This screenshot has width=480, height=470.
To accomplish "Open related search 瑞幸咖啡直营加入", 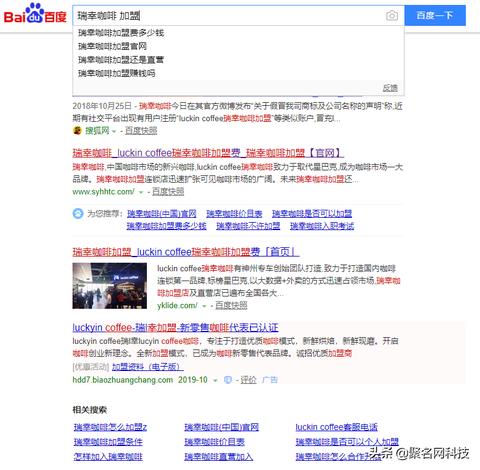I will point(219,457).
